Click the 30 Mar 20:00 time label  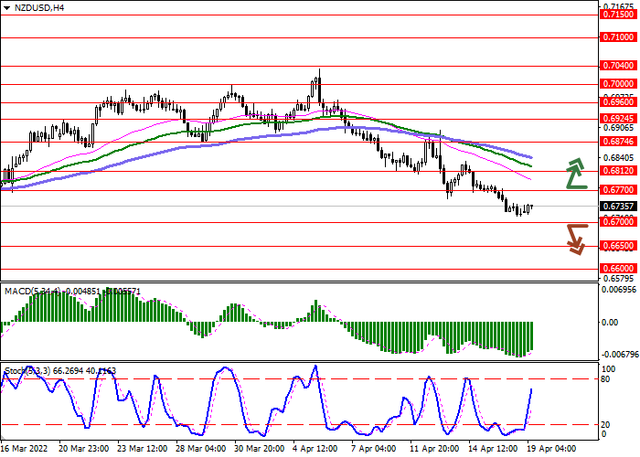click(260, 449)
